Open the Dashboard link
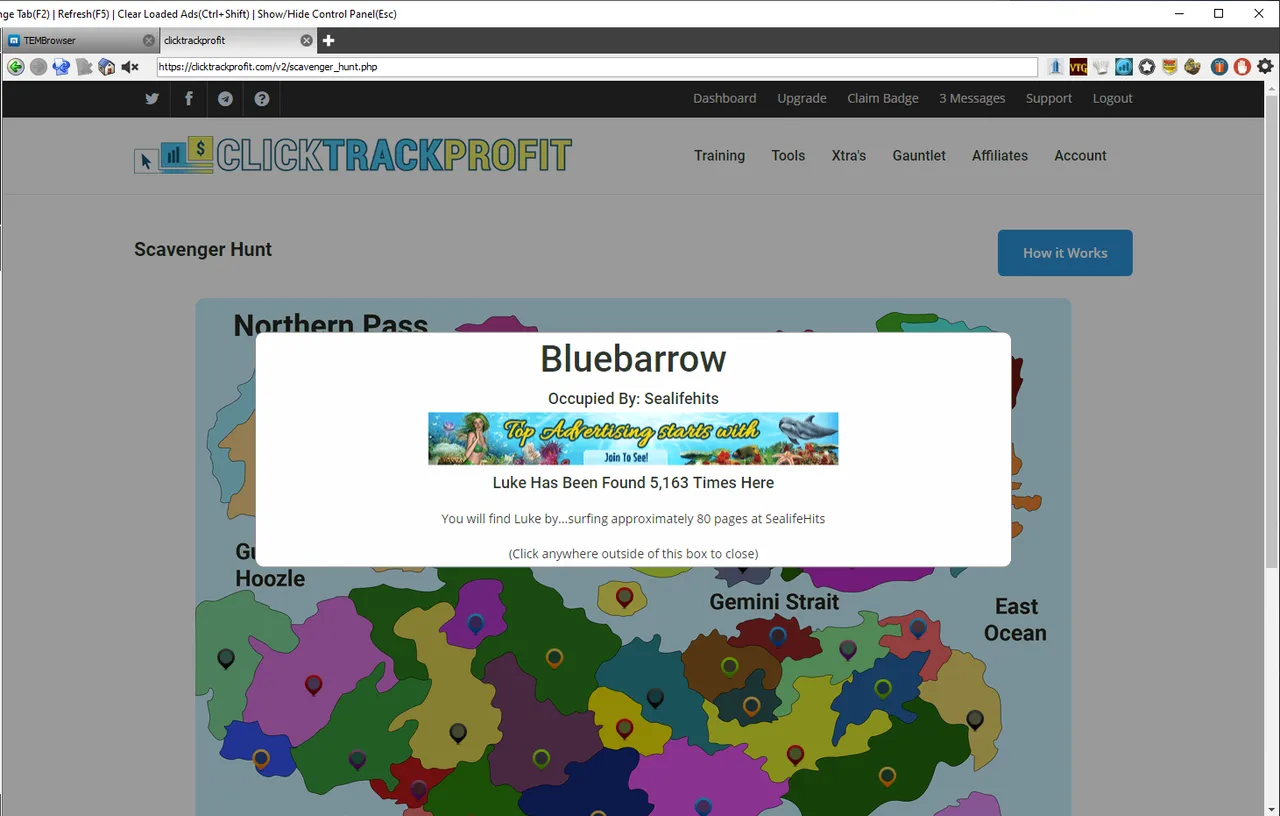This screenshot has height=816, width=1280. pos(725,98)
